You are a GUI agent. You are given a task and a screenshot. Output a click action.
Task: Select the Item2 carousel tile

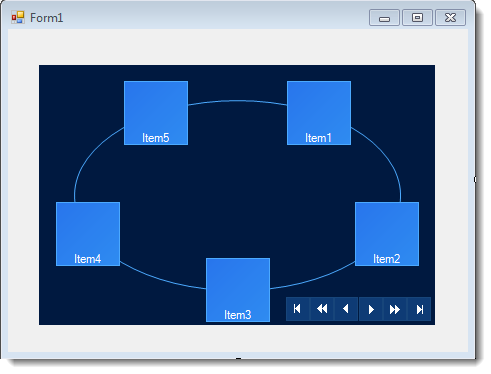[387, 234]
